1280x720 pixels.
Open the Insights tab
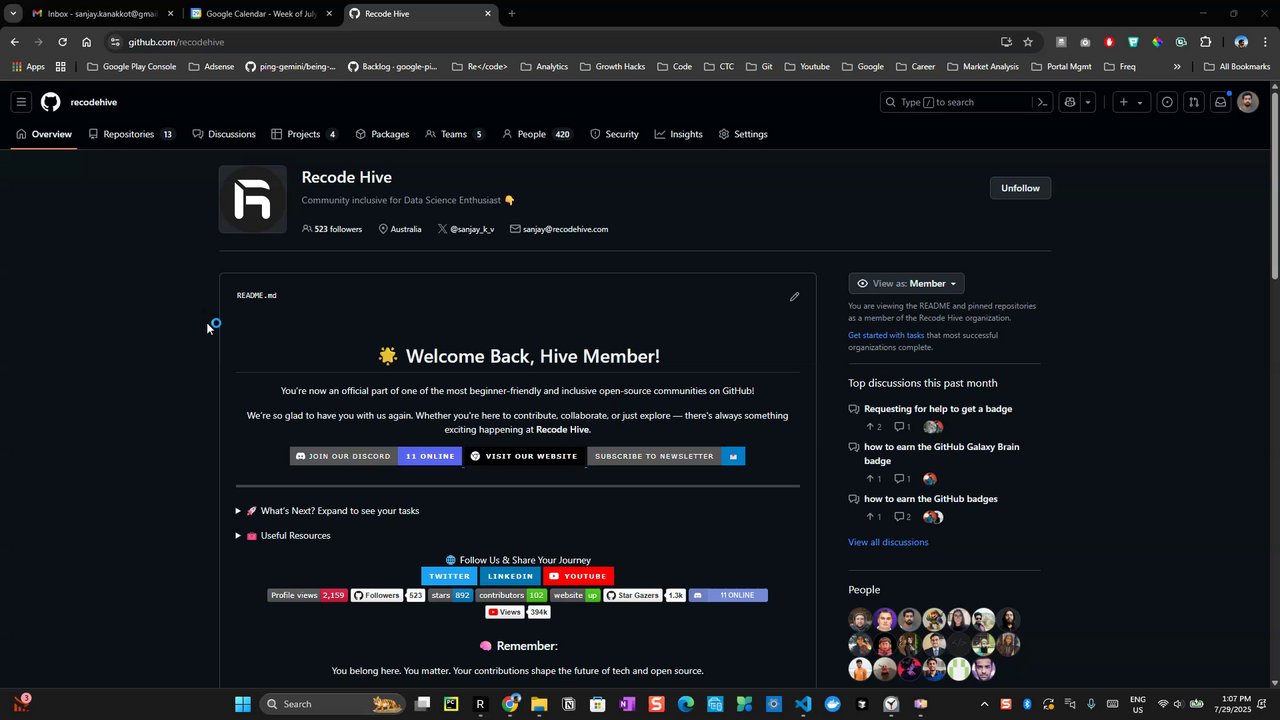(679, 134)
